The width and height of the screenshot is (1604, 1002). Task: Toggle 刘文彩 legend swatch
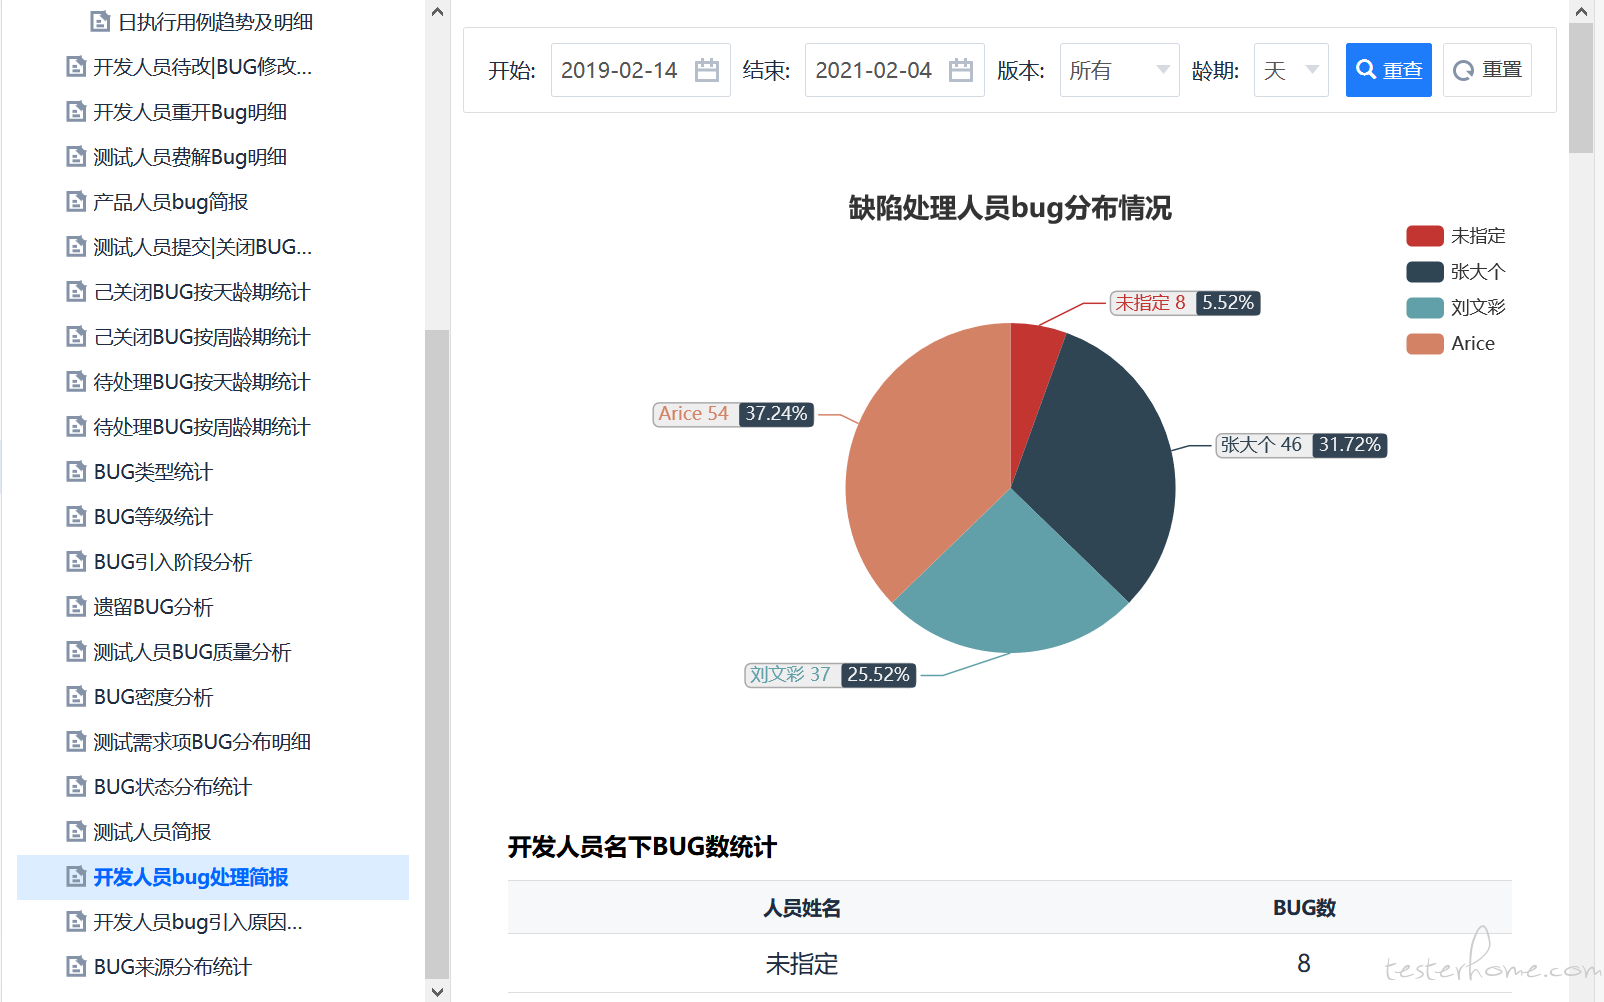(1425, 308)
